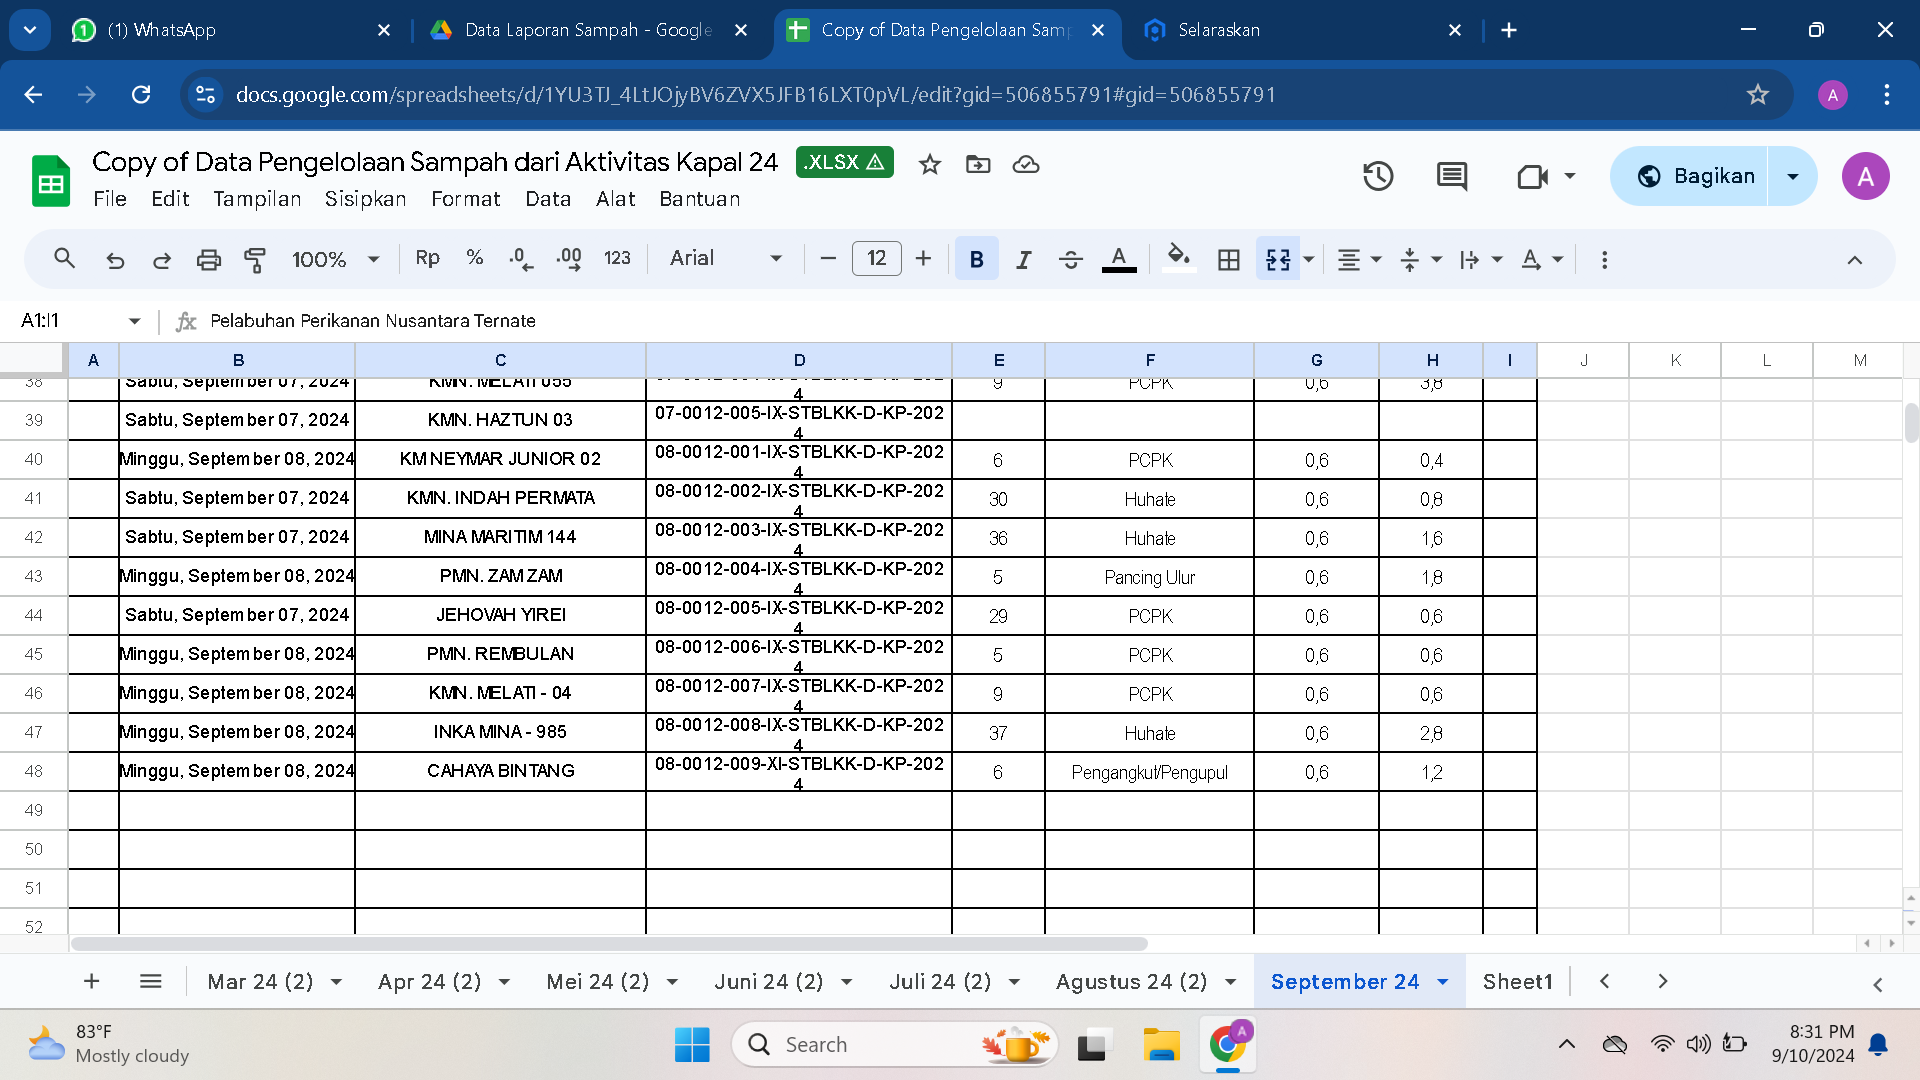Image resolution: width=1920 pixels, height=1080 pixels.
Task: Open version history clock icon
Action: coord(1378,176)
